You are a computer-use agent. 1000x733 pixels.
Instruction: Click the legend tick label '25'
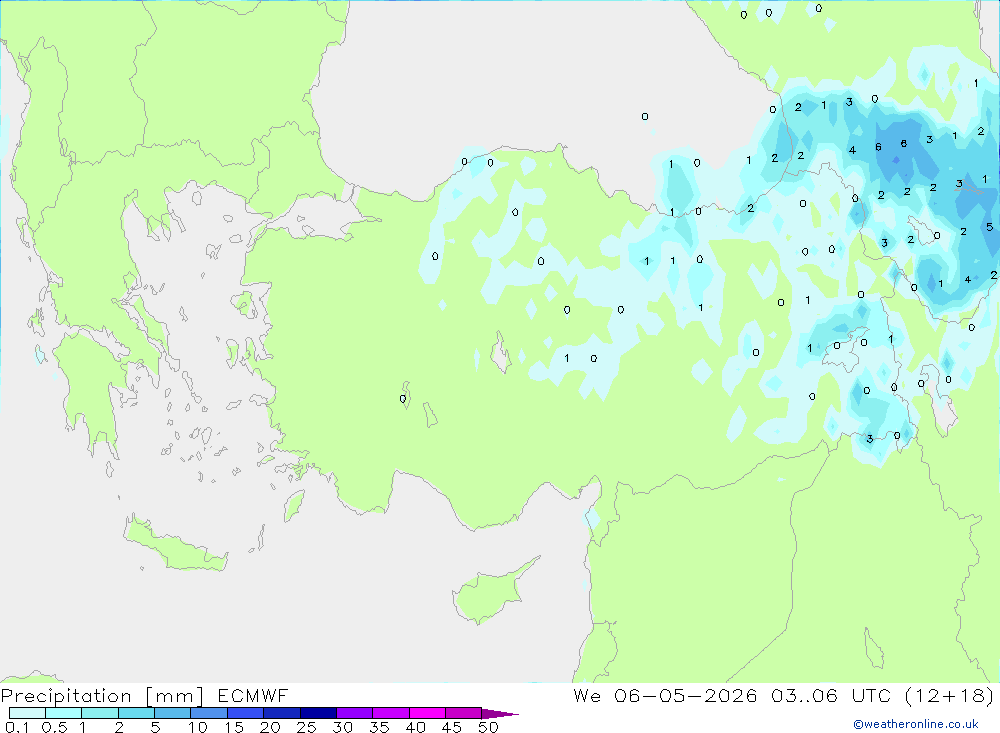[x=307, y=727]
